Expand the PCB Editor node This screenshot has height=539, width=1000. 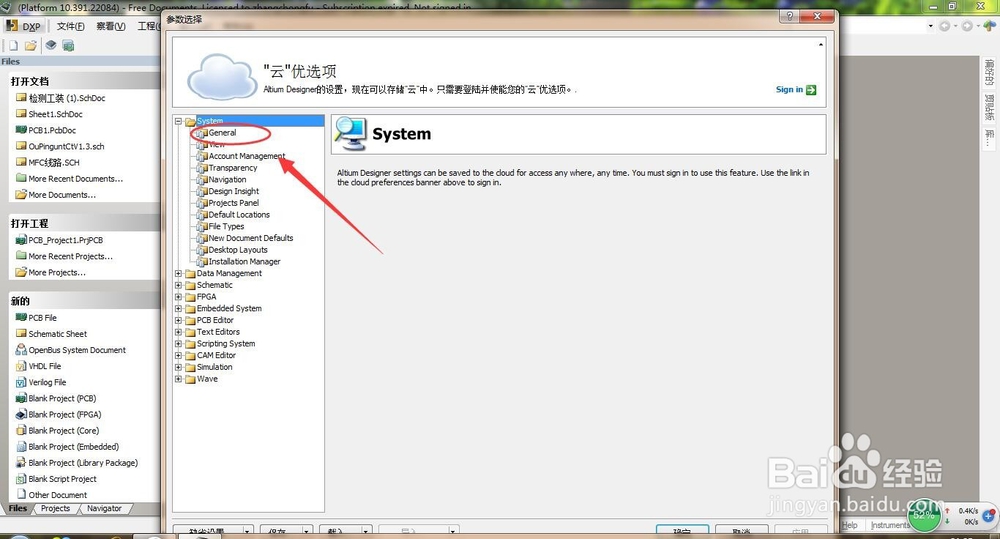pos(179,320)
